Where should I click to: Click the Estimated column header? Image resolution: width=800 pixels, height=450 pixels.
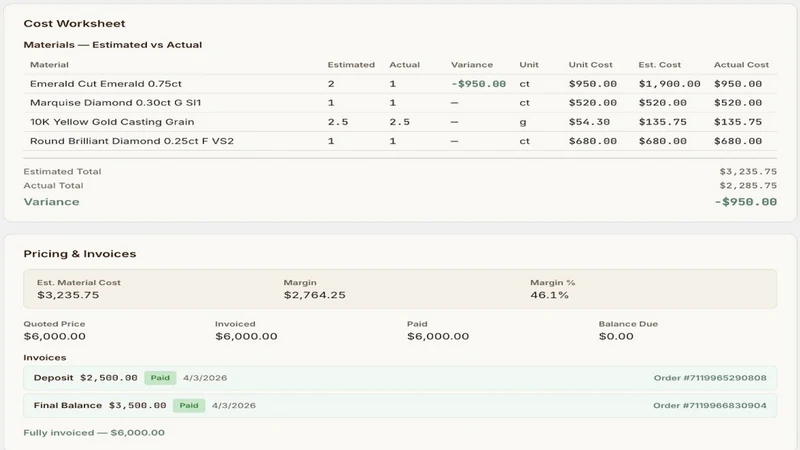click(351, 65)
